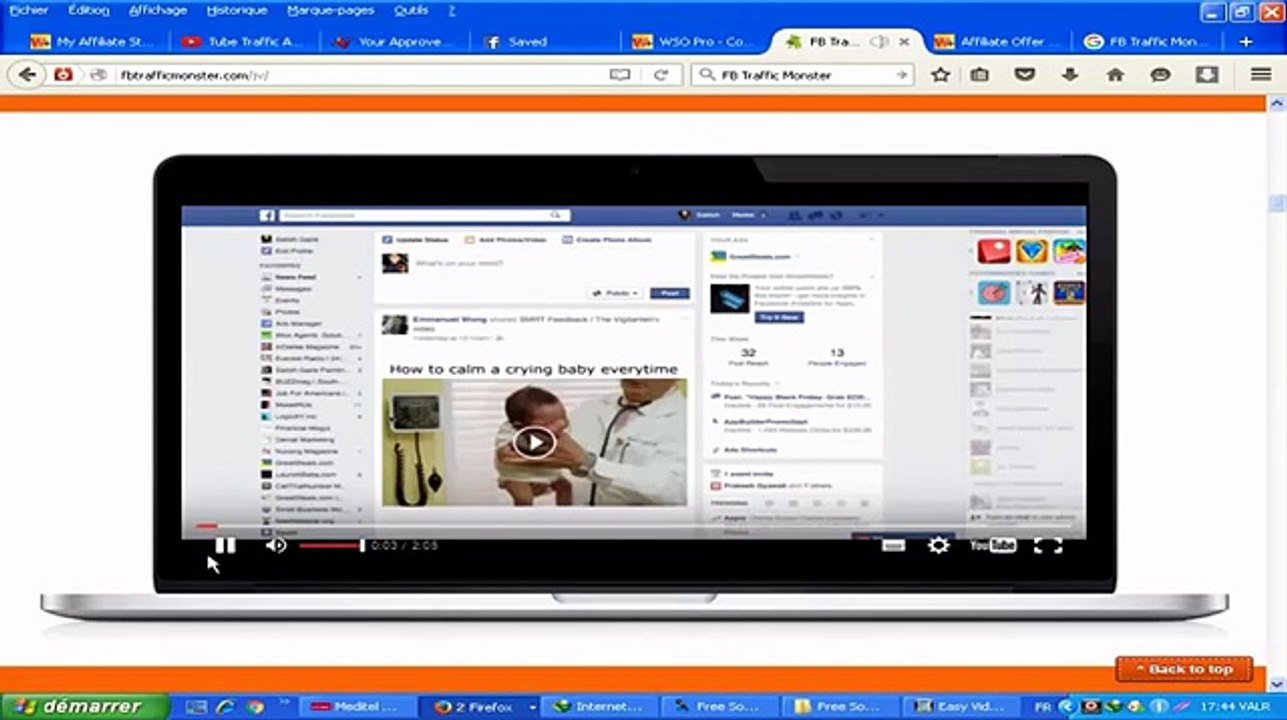Open Meditel taskbar window

tap(358, 706)
